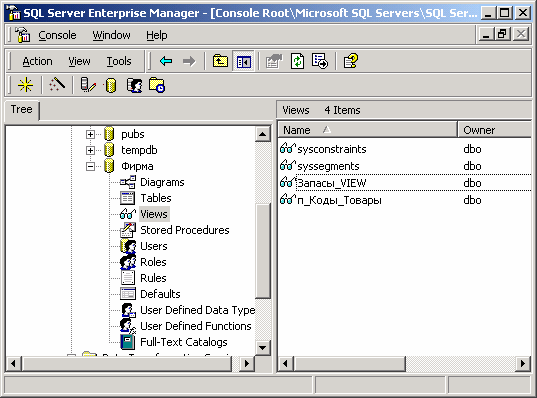This screenshot has height=398, width=537.
Task: Select User Defined Data Types node
Action: [x=198, y=310]
